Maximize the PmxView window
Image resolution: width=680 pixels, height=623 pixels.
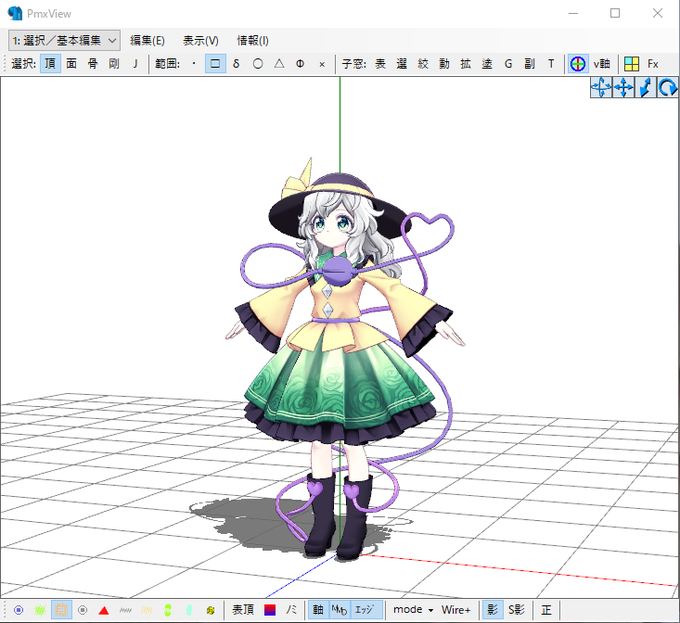pos(615,13)
